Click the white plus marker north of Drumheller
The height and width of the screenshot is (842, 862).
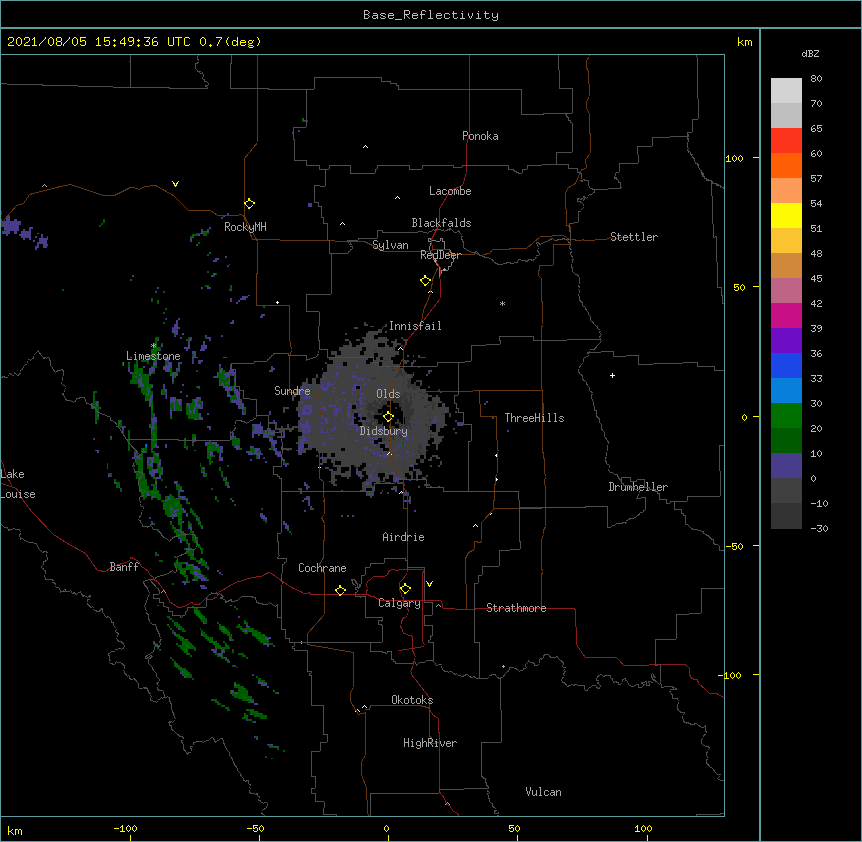click(x=612, y=375)
